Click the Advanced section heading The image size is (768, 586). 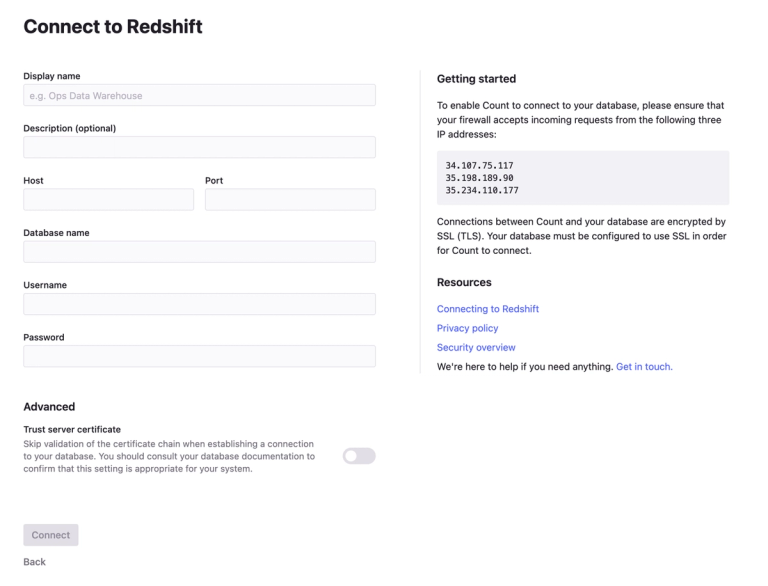coord(49,407)
